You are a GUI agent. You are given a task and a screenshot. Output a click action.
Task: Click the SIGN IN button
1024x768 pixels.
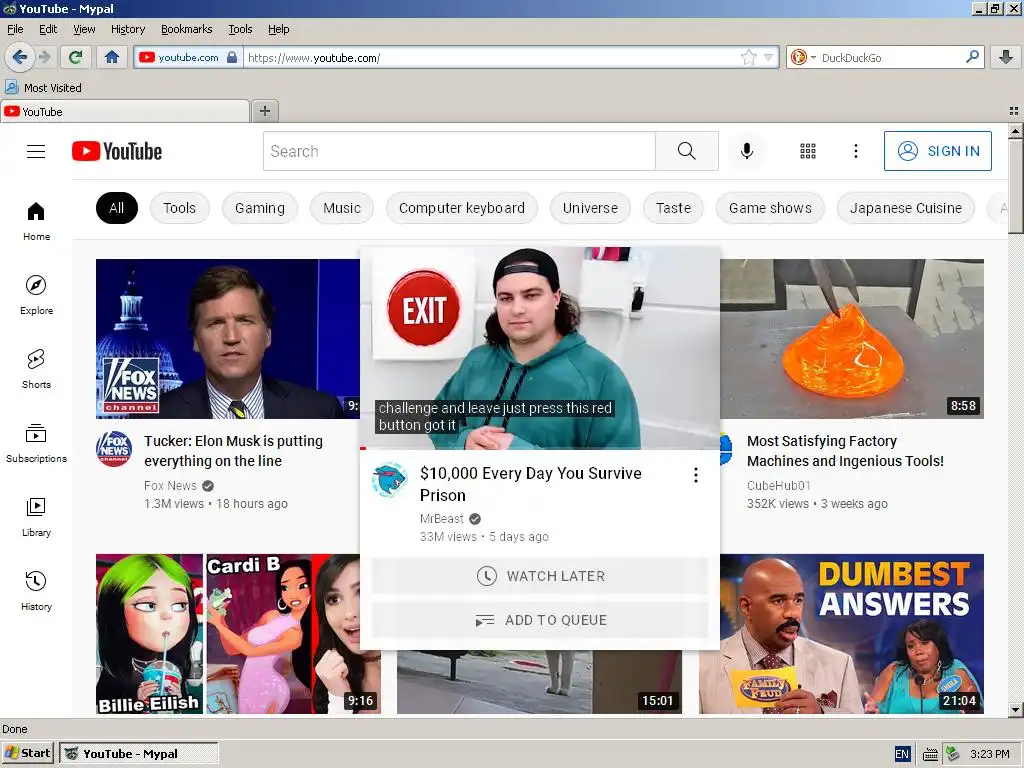pos(937,151)
